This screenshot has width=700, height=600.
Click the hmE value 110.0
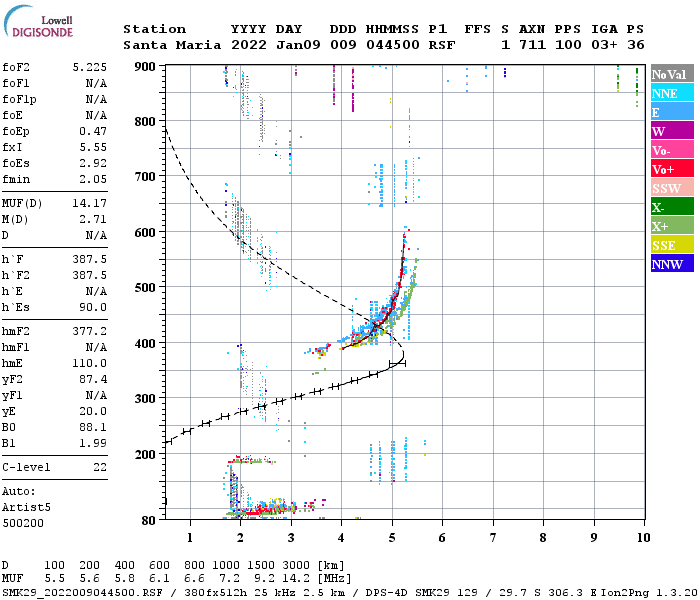click(x=90, y=363)
